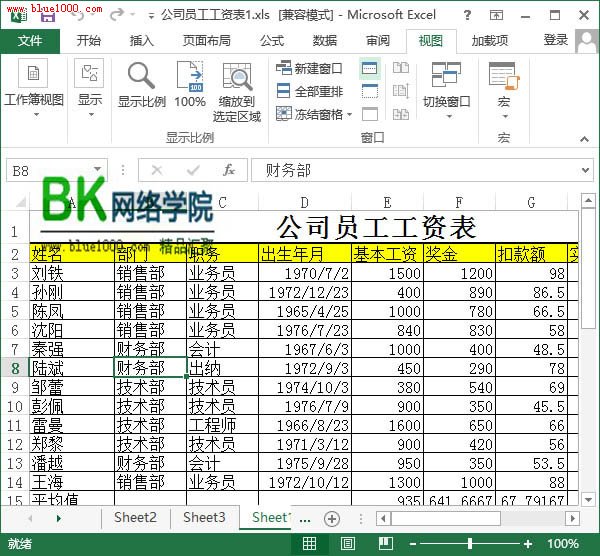The image size is (600, 556).
Task: Select row 8 header
Action: click(15, 368)
